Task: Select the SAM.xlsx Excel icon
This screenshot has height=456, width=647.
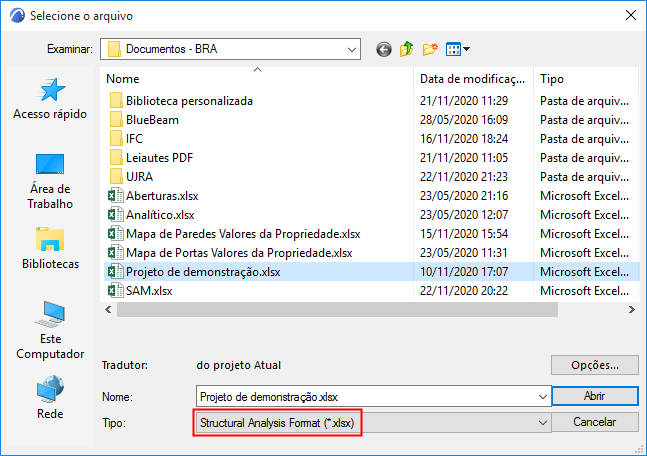Action: [116, 291]
